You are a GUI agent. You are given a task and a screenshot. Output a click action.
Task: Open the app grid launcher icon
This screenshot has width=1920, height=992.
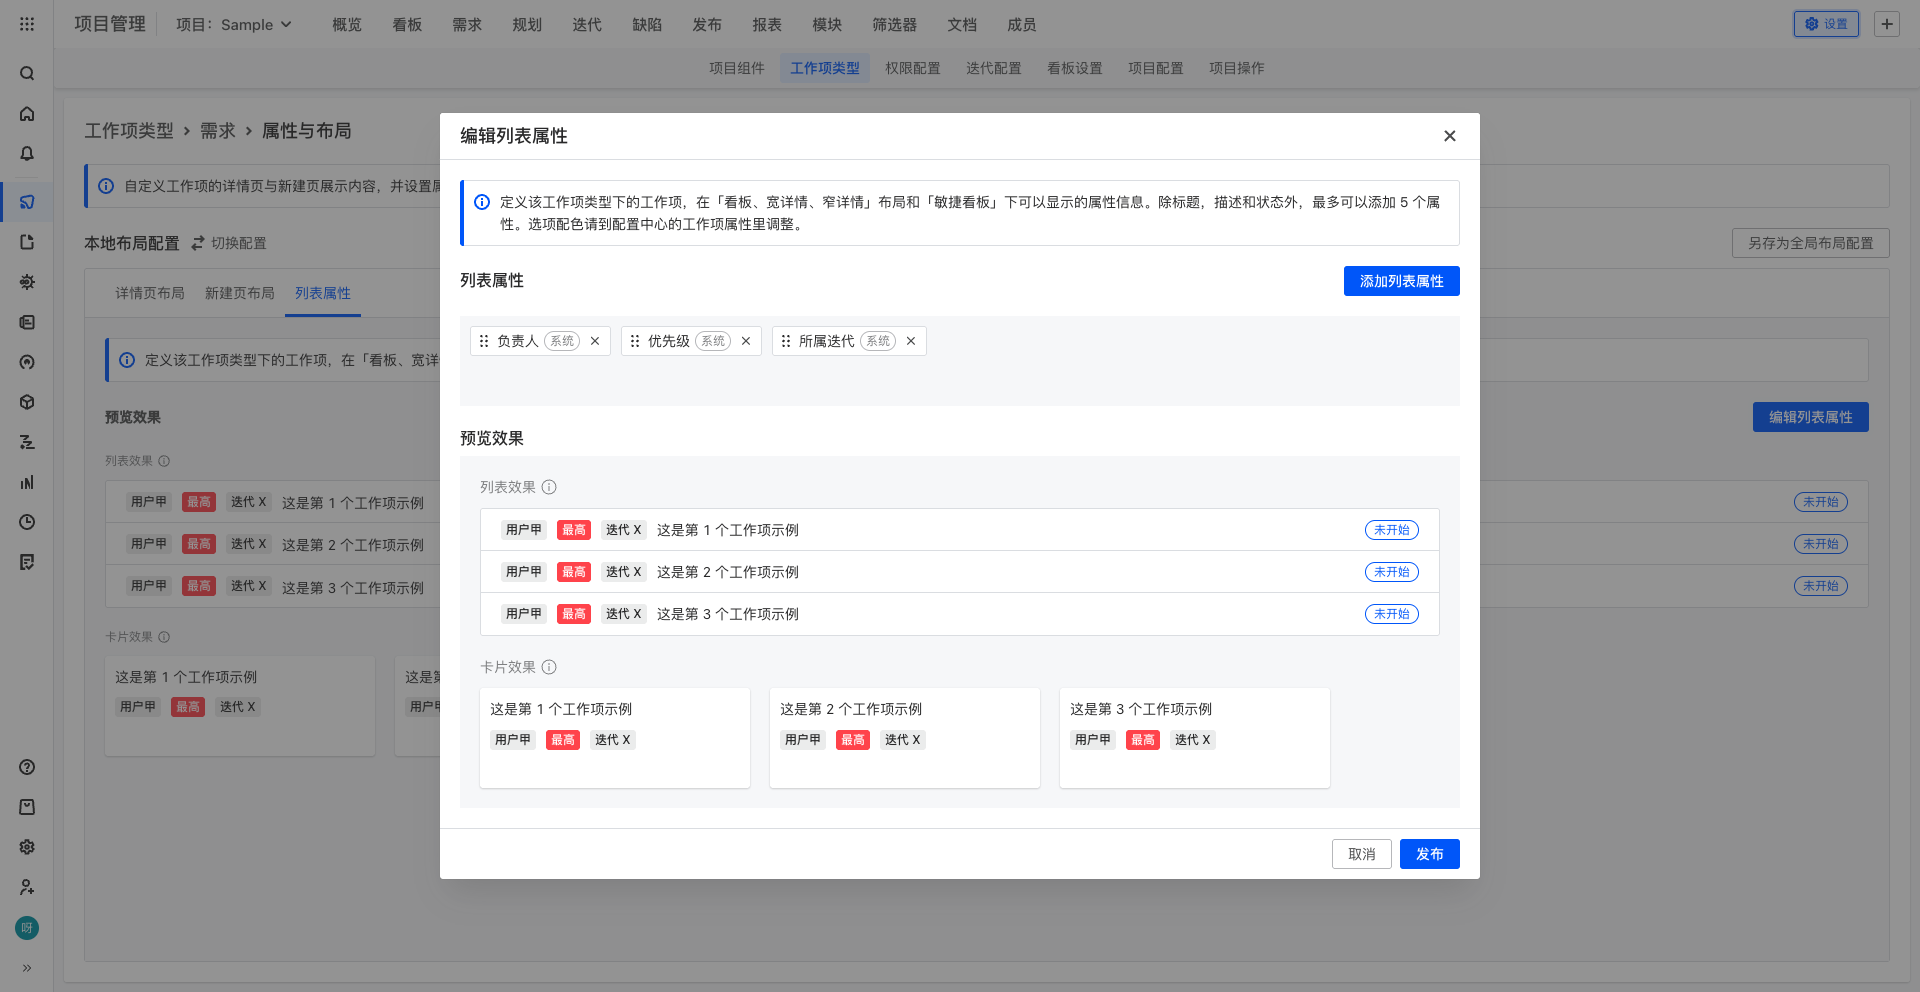(x=27, y=24)
